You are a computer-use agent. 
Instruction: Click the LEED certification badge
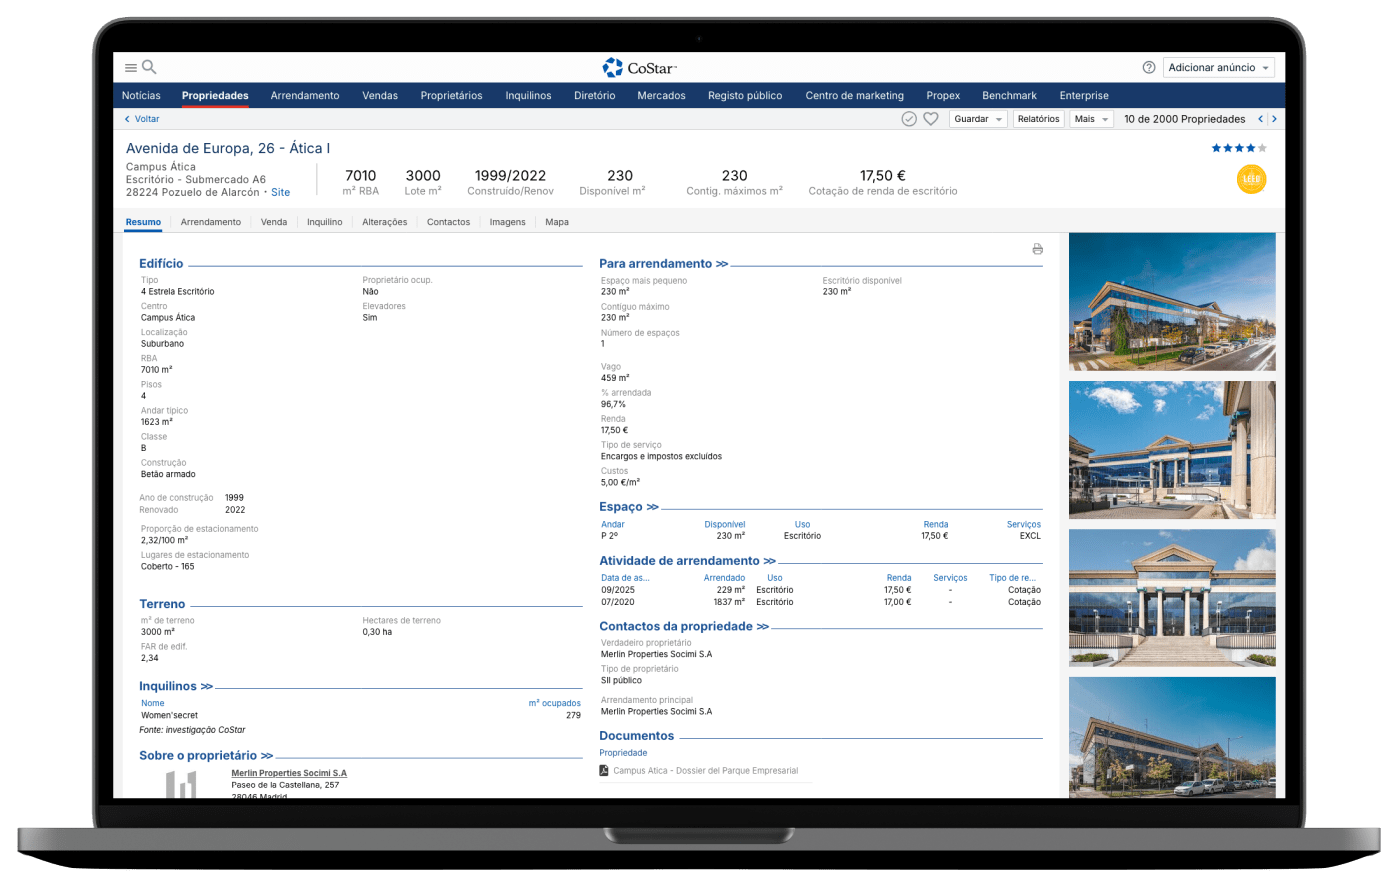point(1251,180)
